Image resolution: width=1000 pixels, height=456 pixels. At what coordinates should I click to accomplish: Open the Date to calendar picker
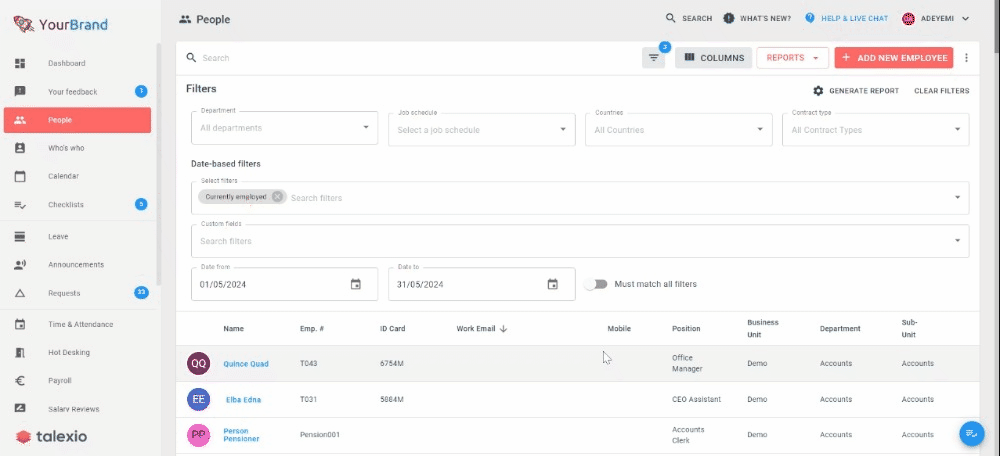553,284
